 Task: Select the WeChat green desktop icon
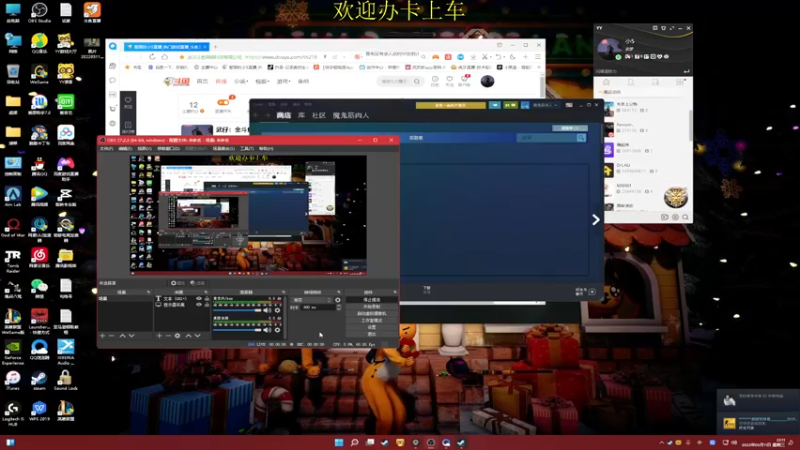pyautogui.click(x=39, y=286)
